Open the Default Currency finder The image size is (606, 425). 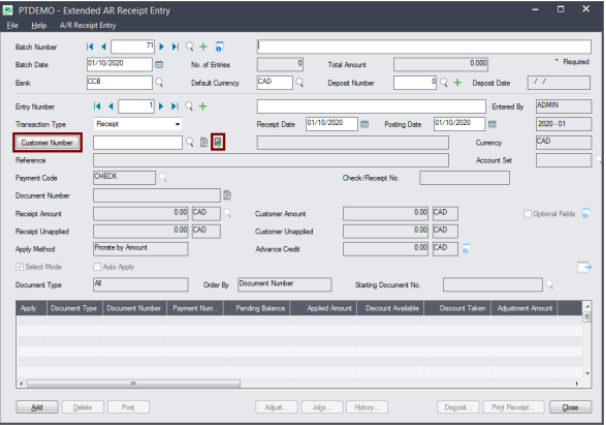(300, 82)
